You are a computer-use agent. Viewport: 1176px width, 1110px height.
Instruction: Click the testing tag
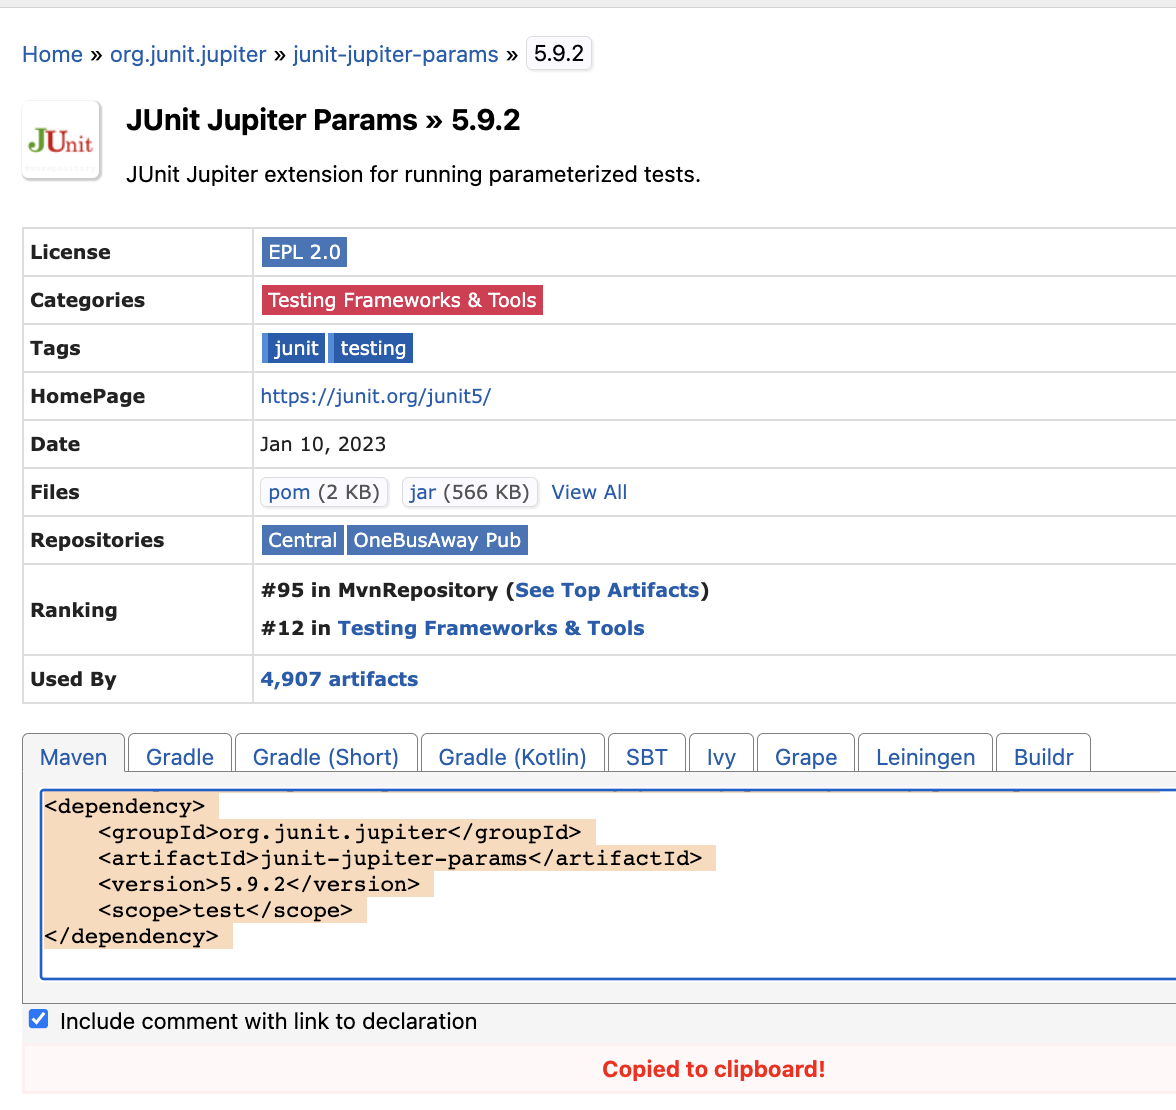372,348
